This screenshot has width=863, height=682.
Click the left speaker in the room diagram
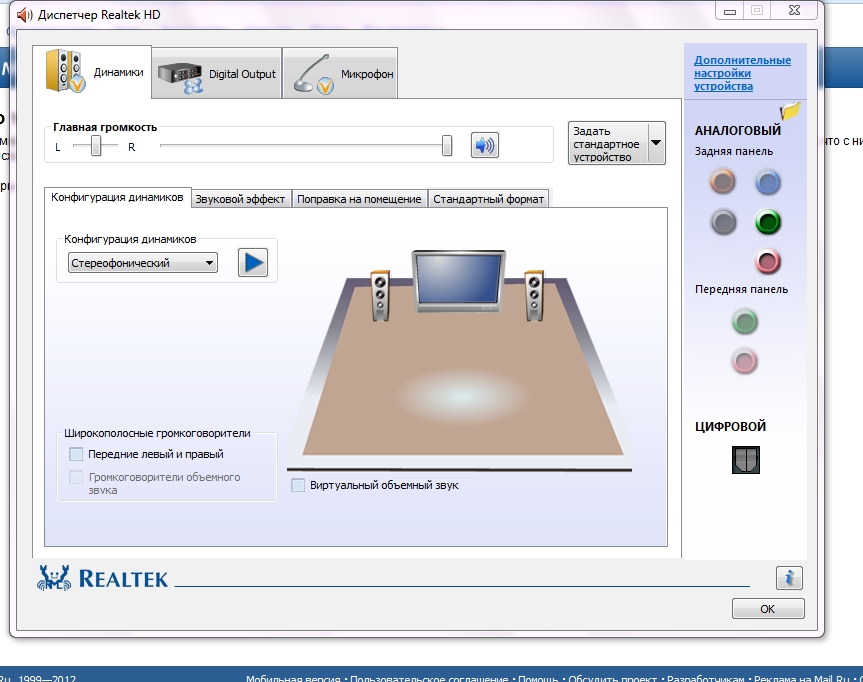380,295
